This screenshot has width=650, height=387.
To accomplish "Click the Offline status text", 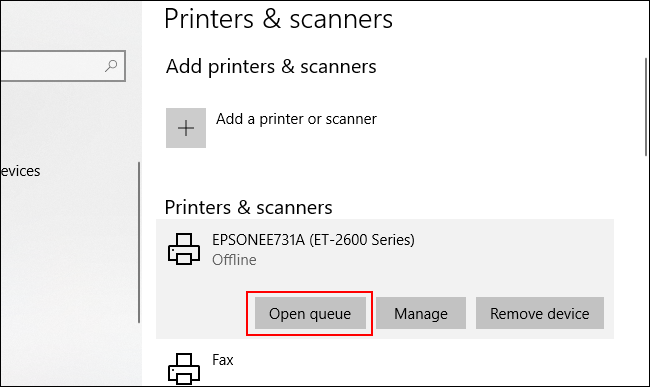I will point(234,260).
